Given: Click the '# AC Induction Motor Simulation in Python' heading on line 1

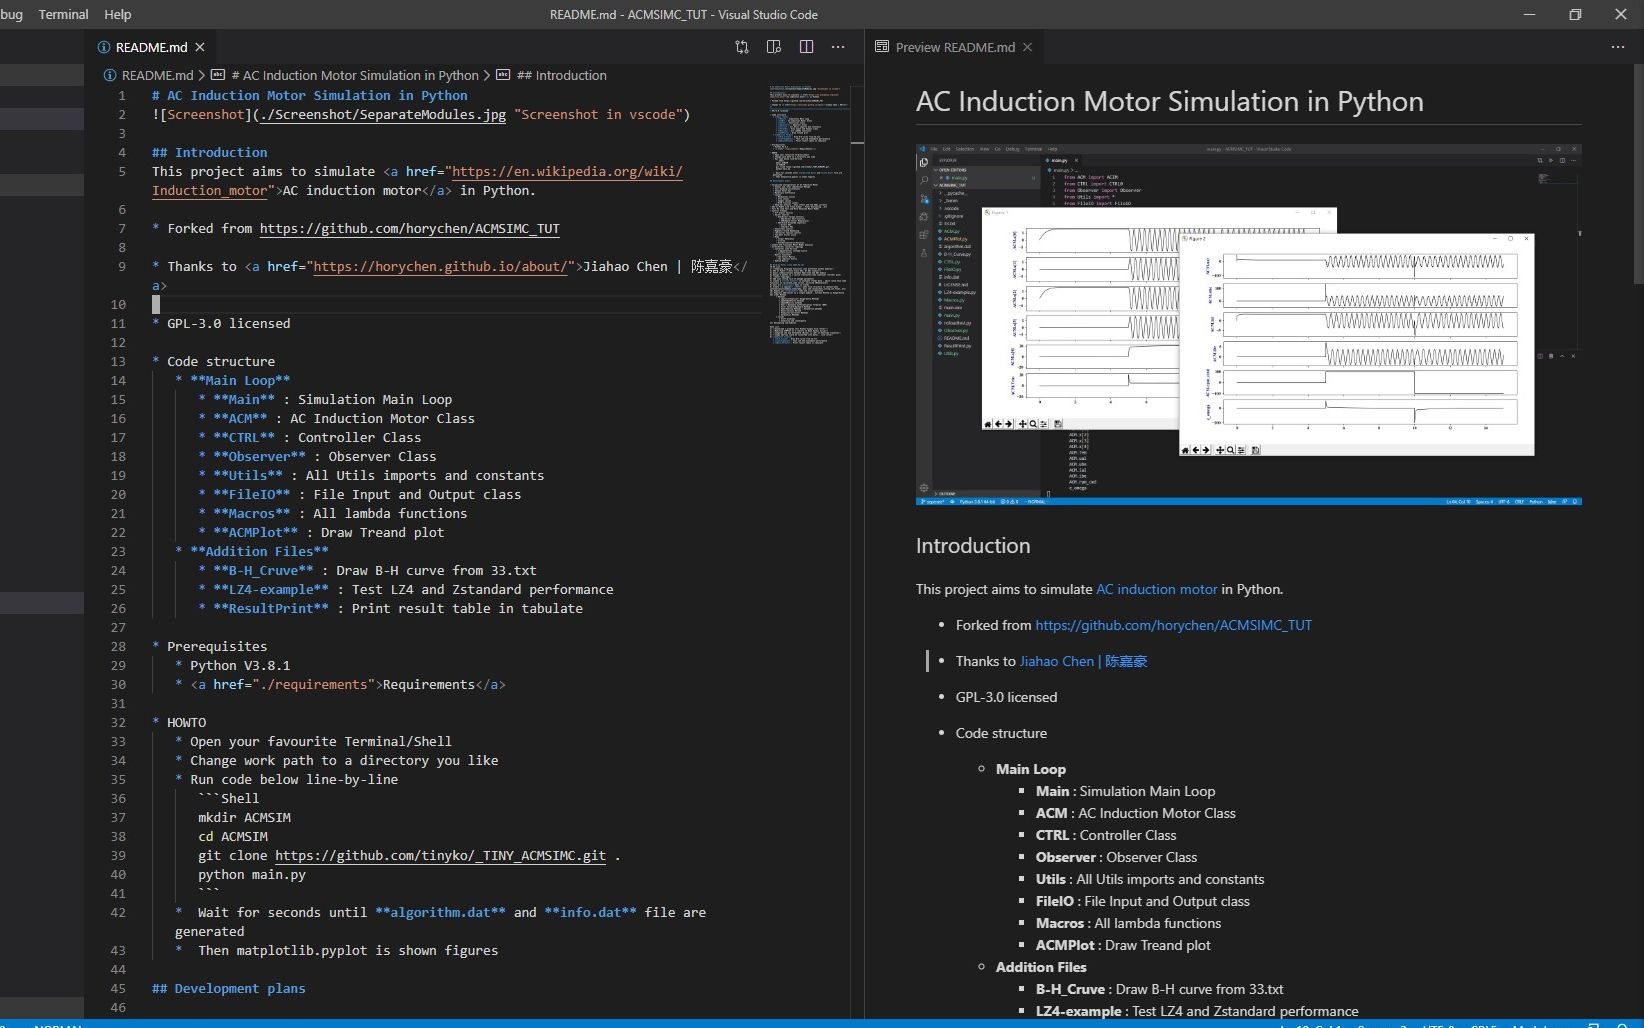Looking at the screenshot, I should pyautogui.click(x=309, y=95).
